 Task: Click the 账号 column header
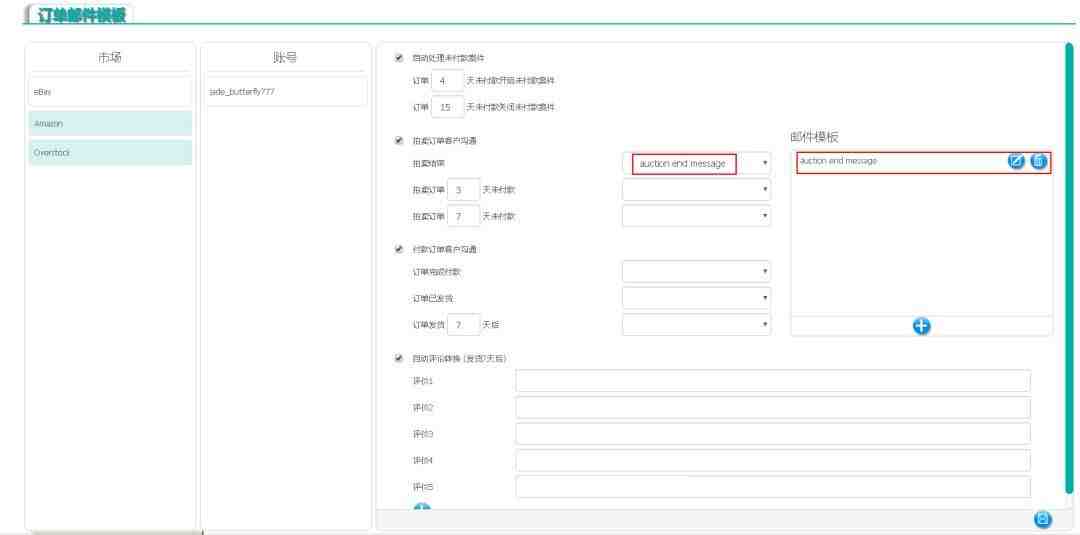pos(286,58)
